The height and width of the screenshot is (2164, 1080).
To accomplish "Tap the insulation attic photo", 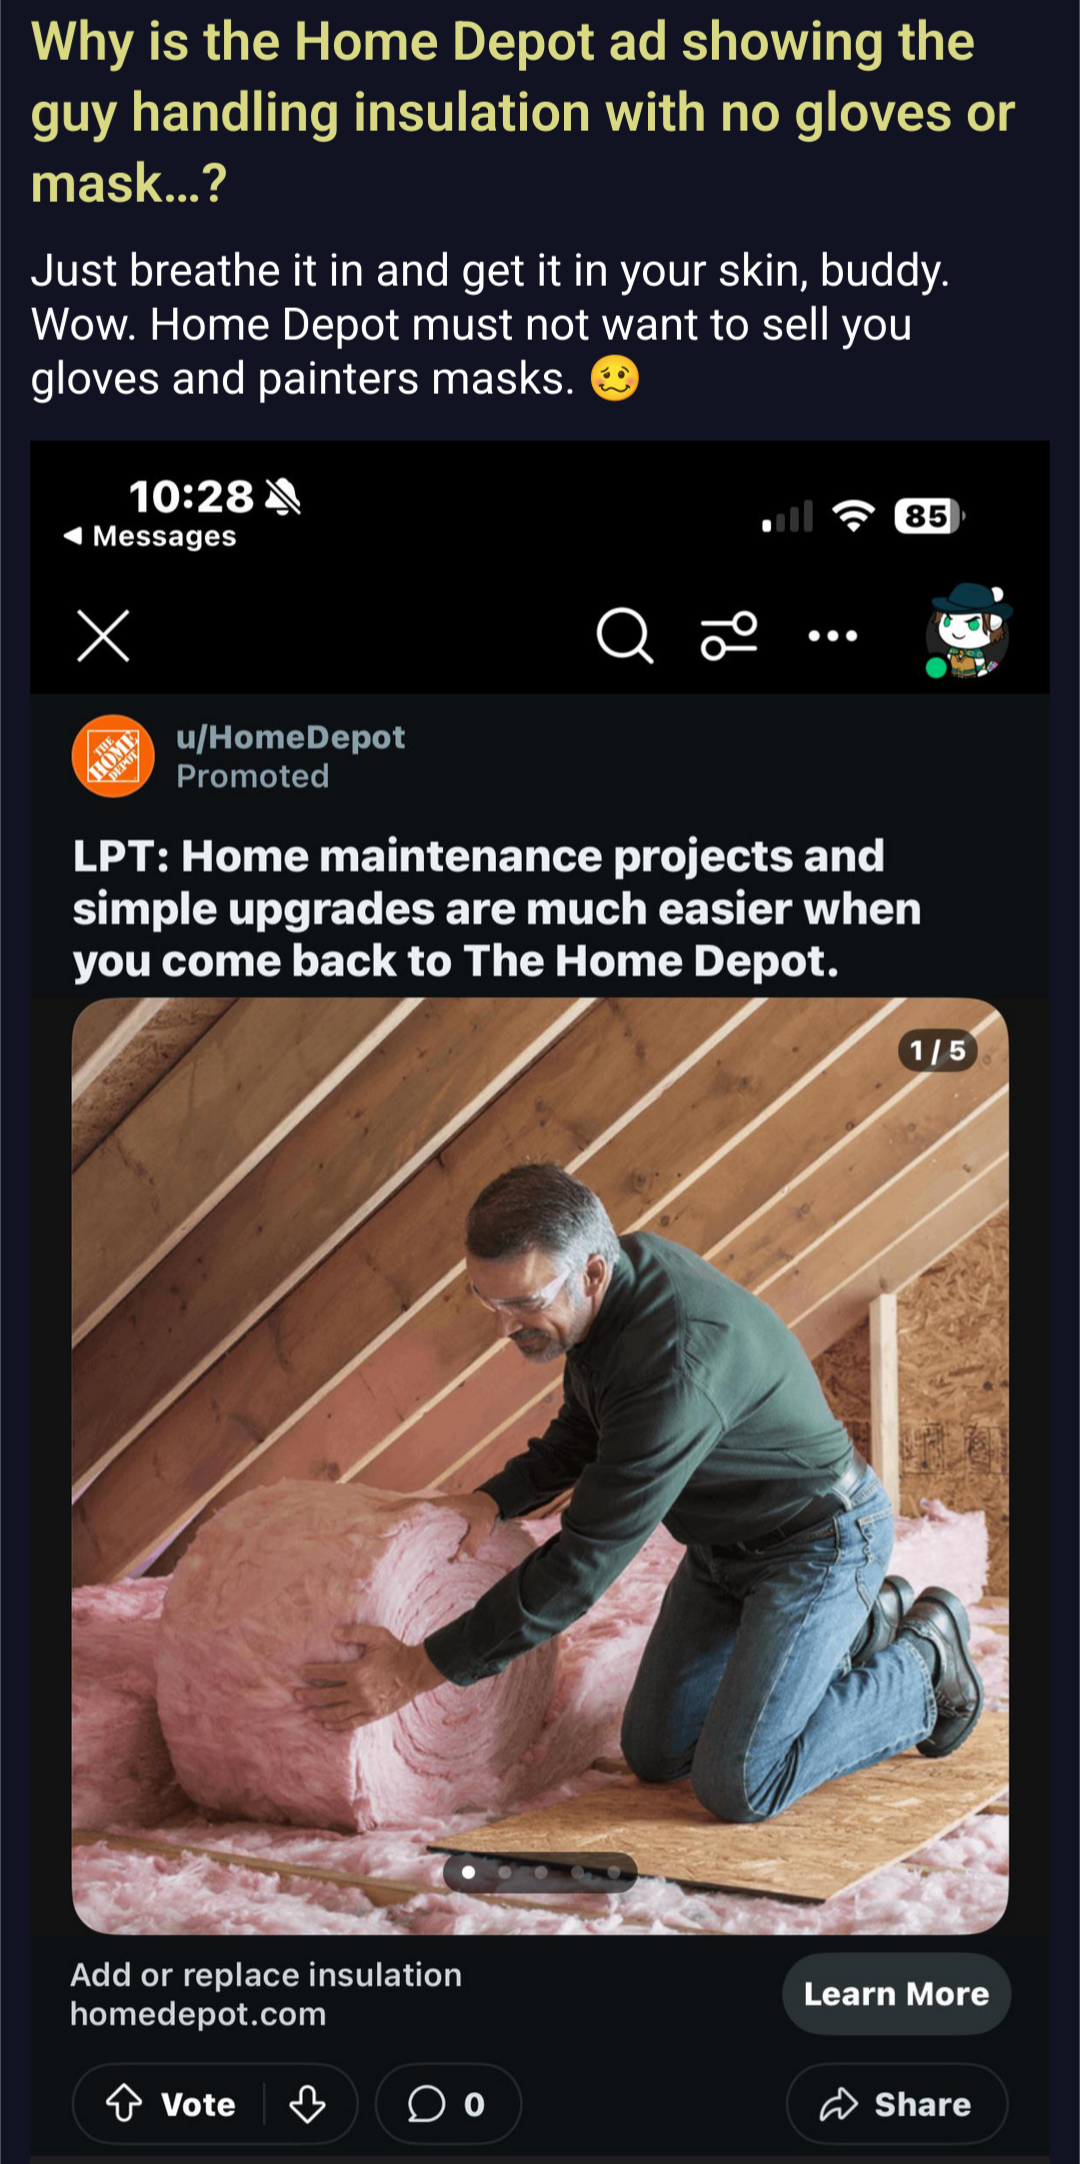I will pyautogui.click(x=540, y=1466).
